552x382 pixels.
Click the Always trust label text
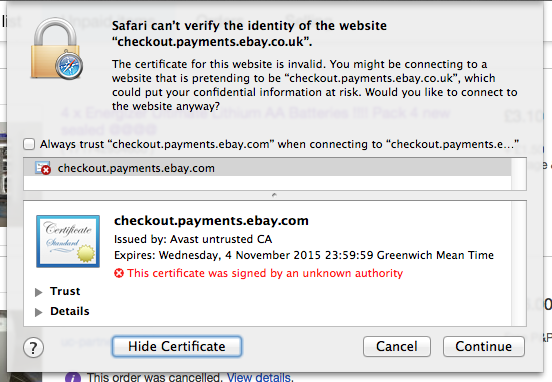pos(279,144)
